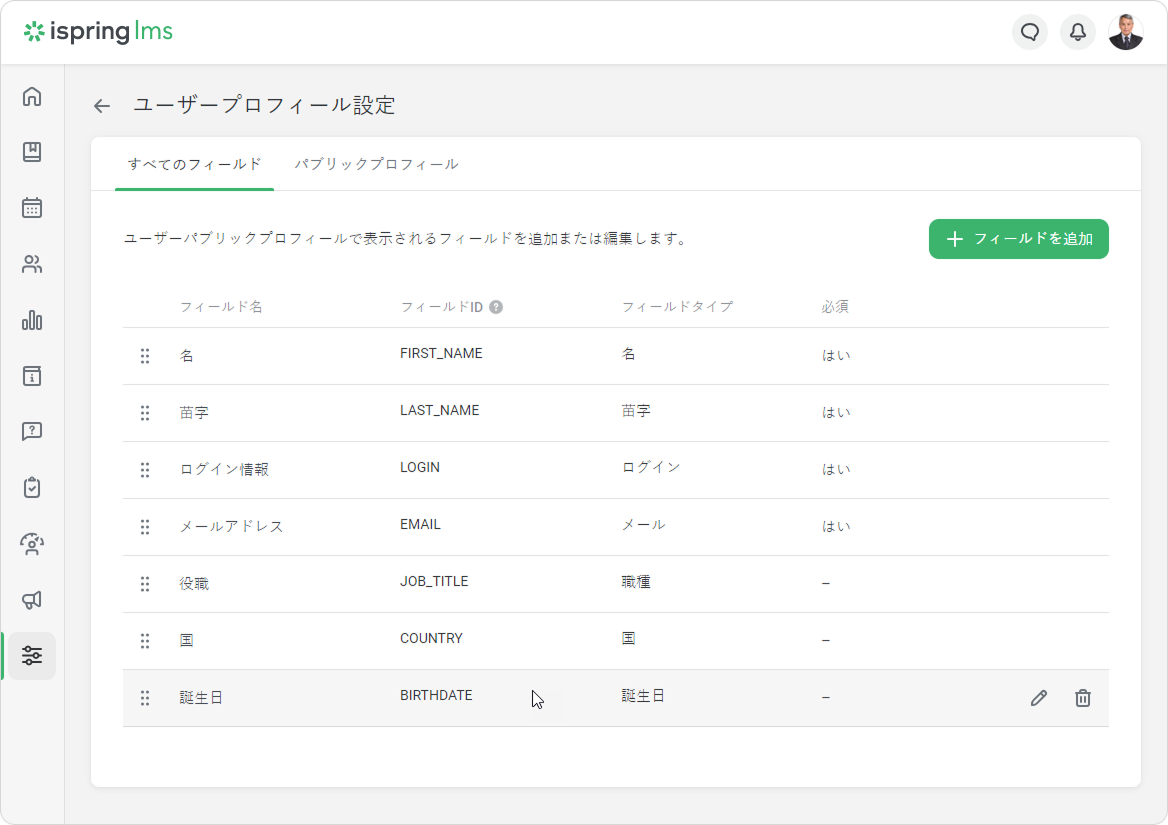
Task: Open the chat bubble icon
Action: pyautogui.click(x=1030, y=32)
